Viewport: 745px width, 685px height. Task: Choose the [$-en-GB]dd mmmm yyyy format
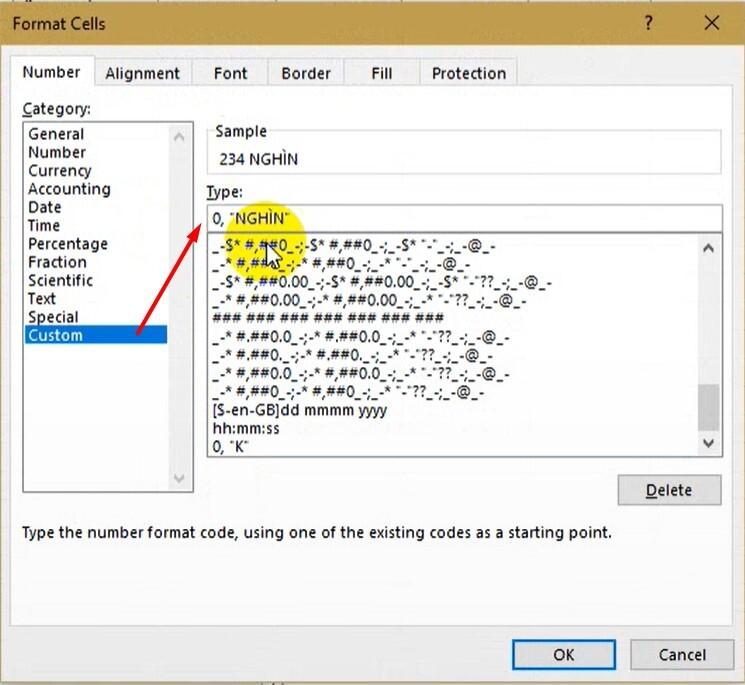click(x=299, y=410)
